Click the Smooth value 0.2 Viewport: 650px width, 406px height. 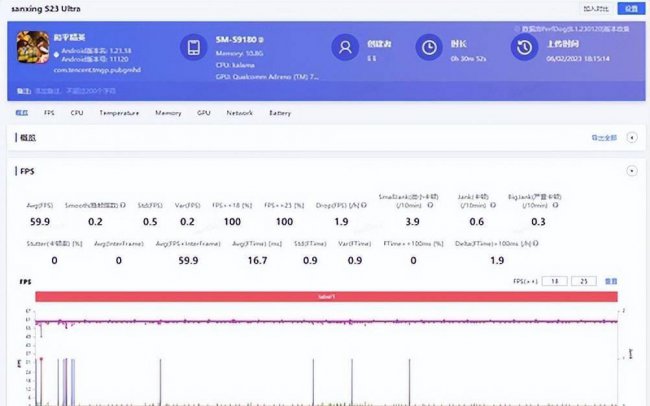point(95,222)
